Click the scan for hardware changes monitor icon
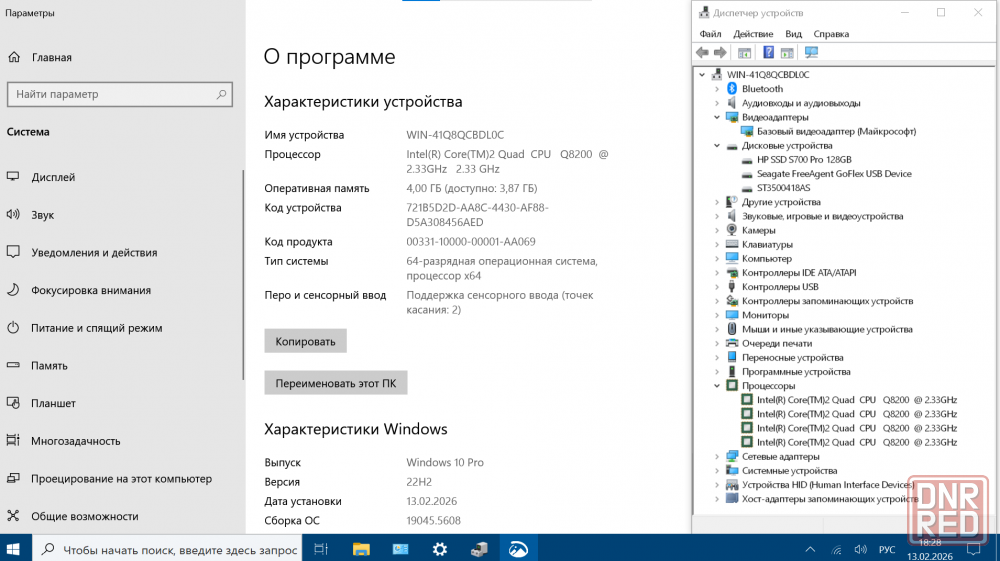The height and width of the screenshot is (561, 1000). [811, 53]
